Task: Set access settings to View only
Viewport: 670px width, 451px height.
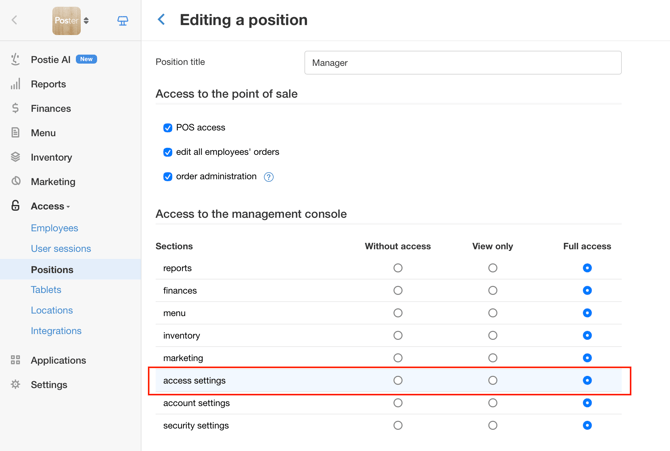Action: [493, 380]
